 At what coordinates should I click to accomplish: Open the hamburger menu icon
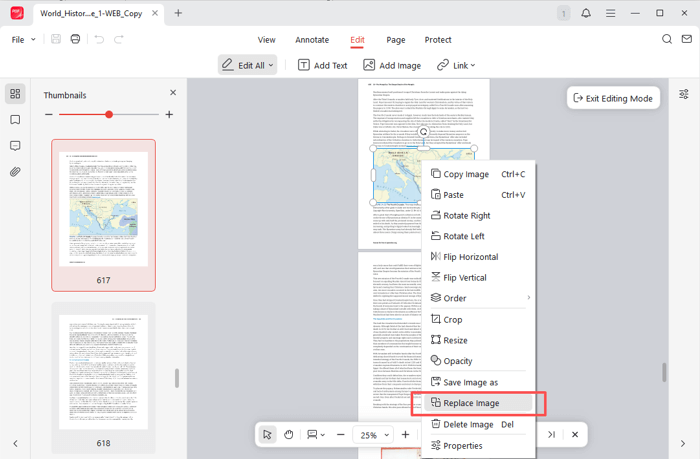pyautogui.click(x=610, y=13)
